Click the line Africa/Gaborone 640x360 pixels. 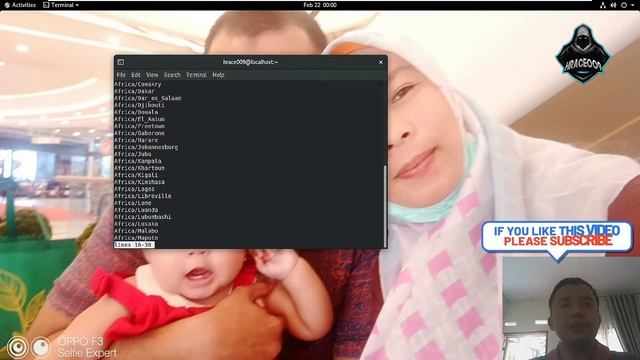click(139, 133)
